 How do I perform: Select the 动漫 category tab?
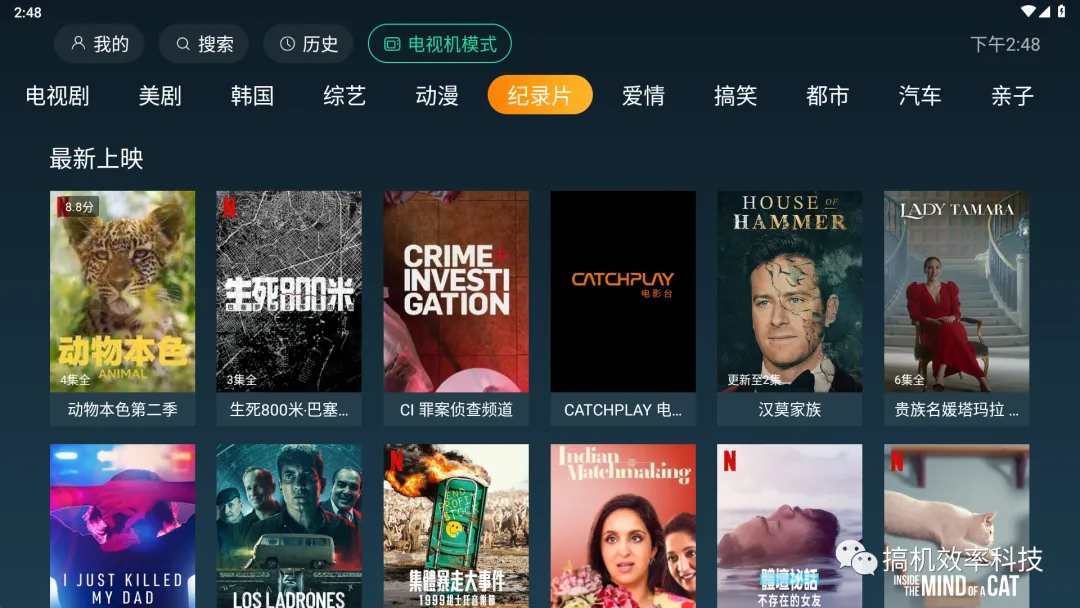(437, 96)
